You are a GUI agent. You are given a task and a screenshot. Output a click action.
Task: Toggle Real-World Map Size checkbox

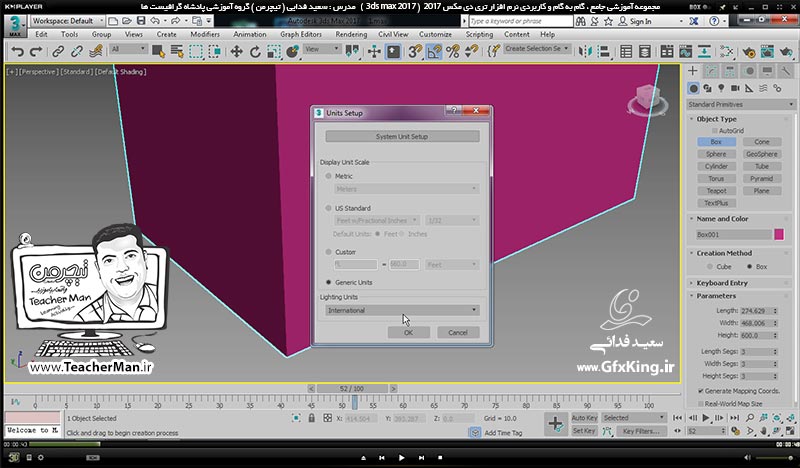701,404
